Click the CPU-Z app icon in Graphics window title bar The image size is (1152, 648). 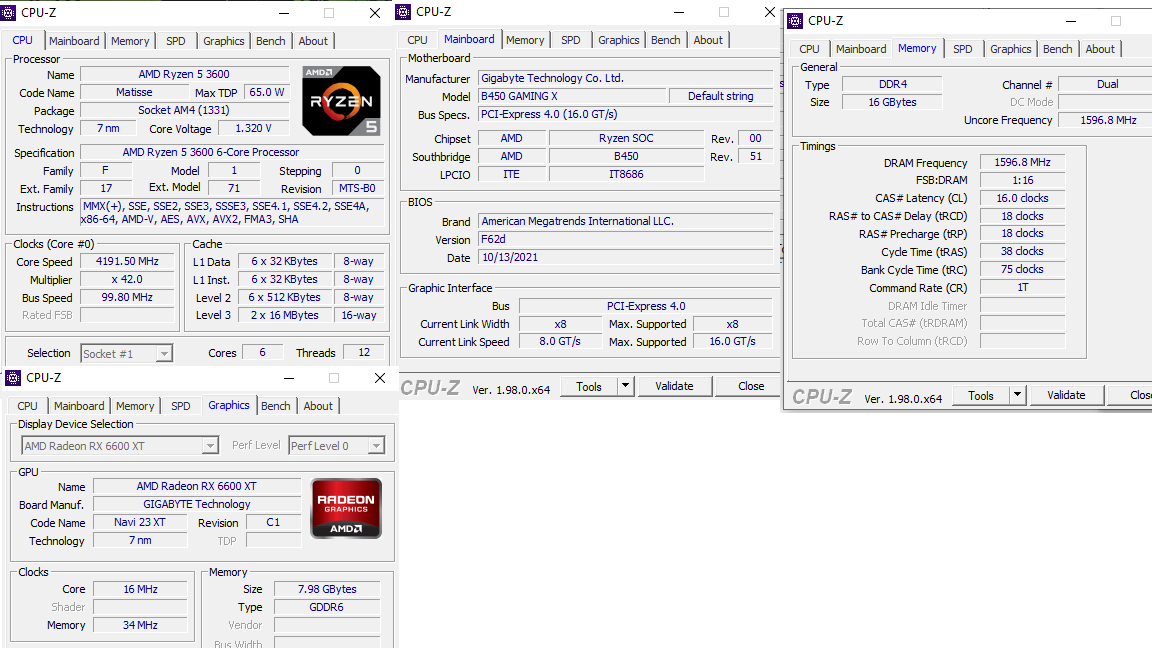tap(13, 378)
